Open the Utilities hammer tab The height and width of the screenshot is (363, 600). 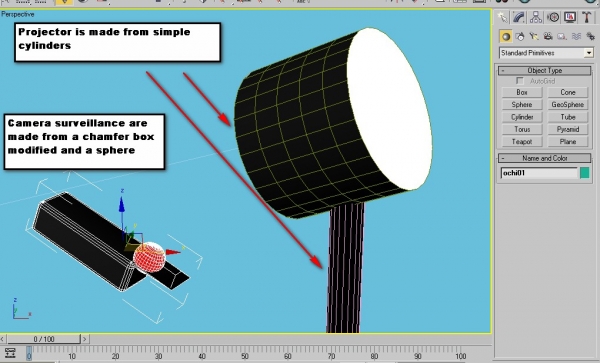[587, 17]
